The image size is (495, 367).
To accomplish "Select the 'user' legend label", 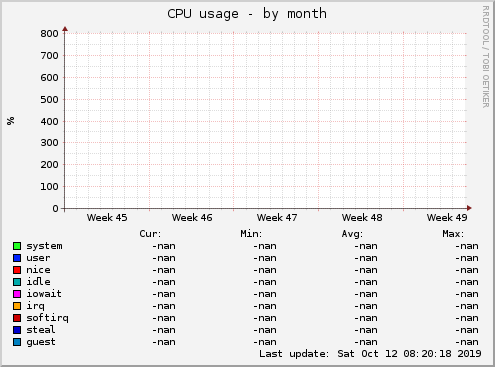I will tap(38, 258).
